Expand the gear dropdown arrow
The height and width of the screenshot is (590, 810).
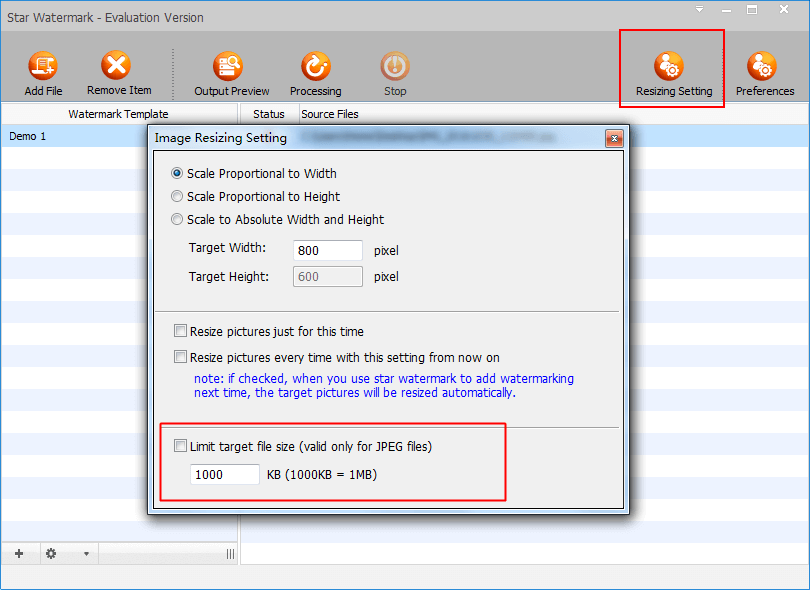click(x=86, y=554)
